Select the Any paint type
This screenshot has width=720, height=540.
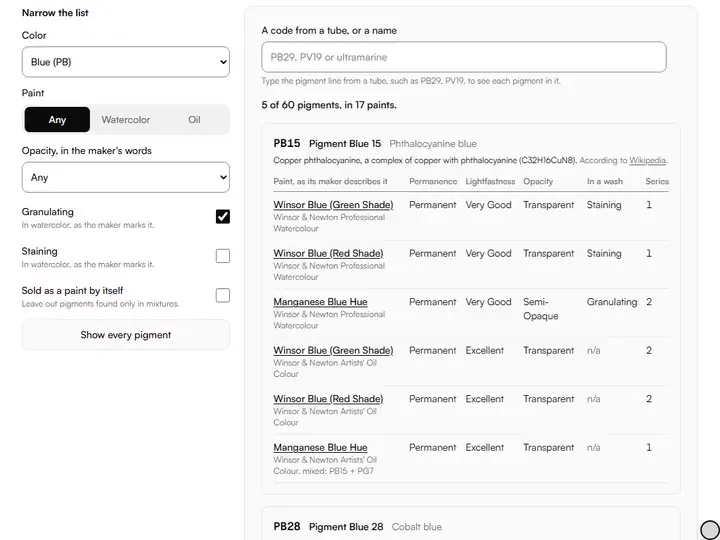pyautogui.click(x=57, y=119)
